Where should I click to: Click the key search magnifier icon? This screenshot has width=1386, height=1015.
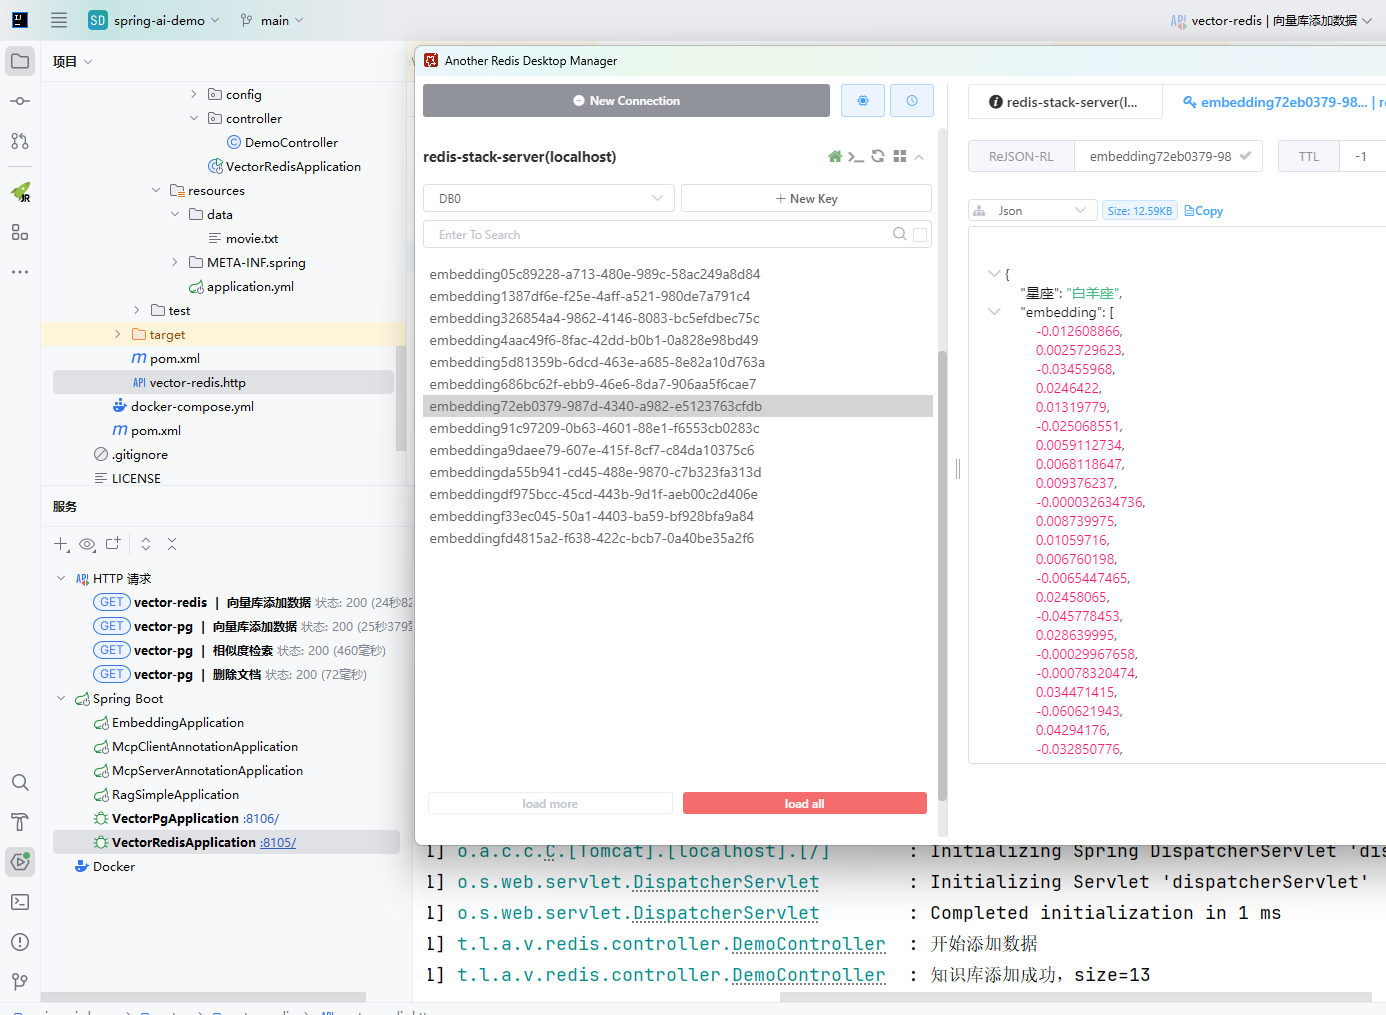900,234
